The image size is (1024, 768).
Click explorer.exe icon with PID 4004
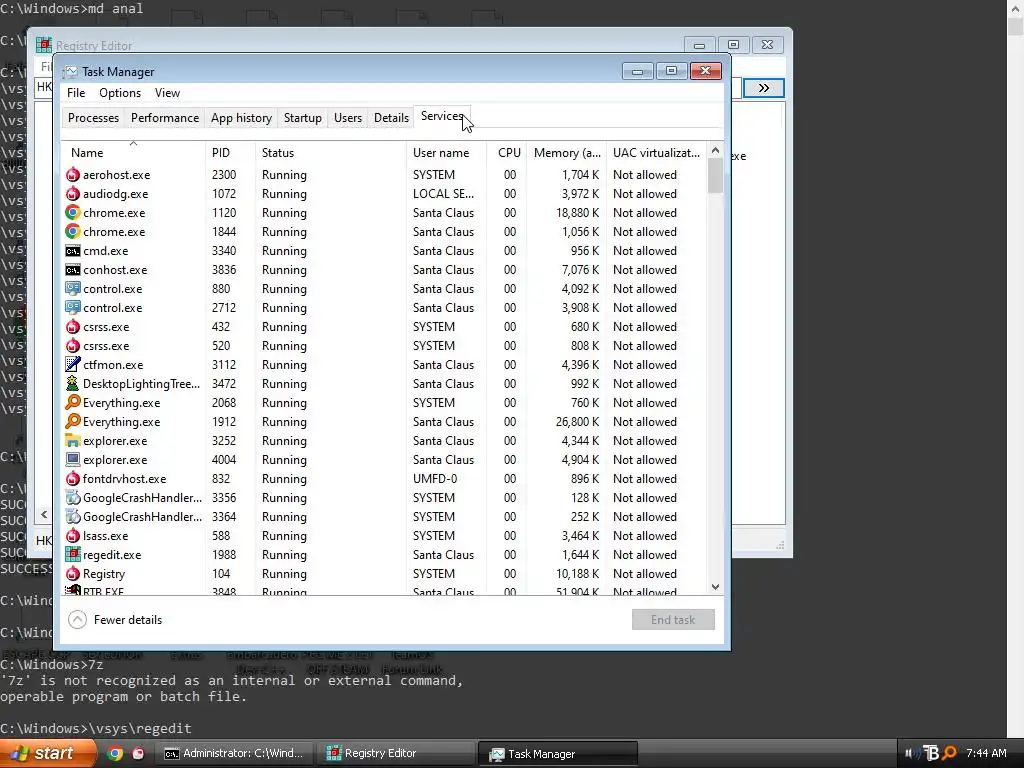pos(72,460)
